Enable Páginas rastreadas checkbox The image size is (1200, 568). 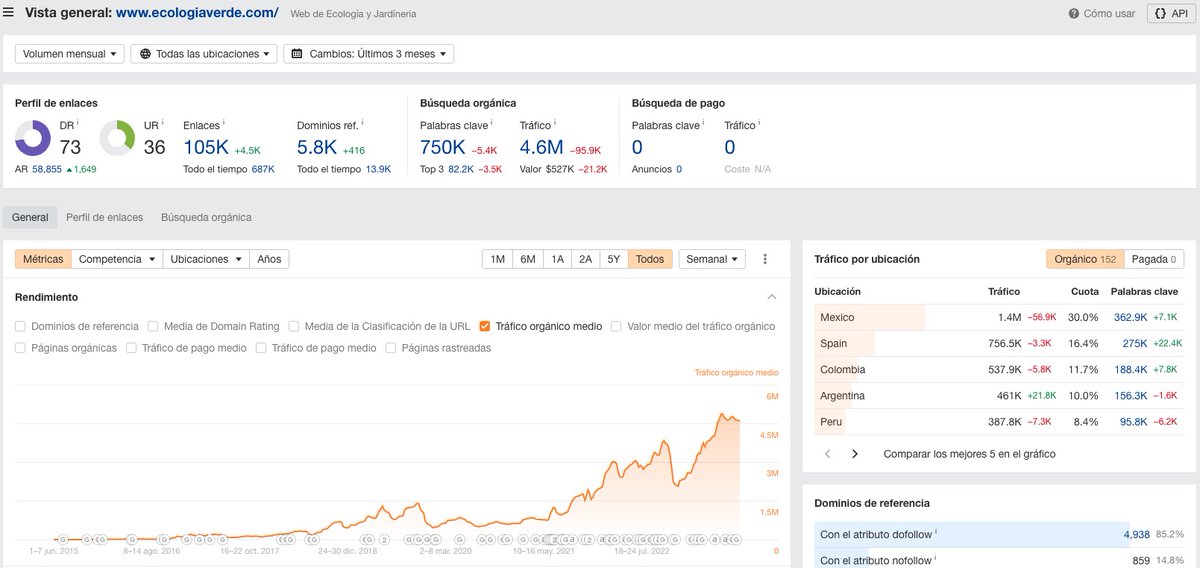[391, 348]
